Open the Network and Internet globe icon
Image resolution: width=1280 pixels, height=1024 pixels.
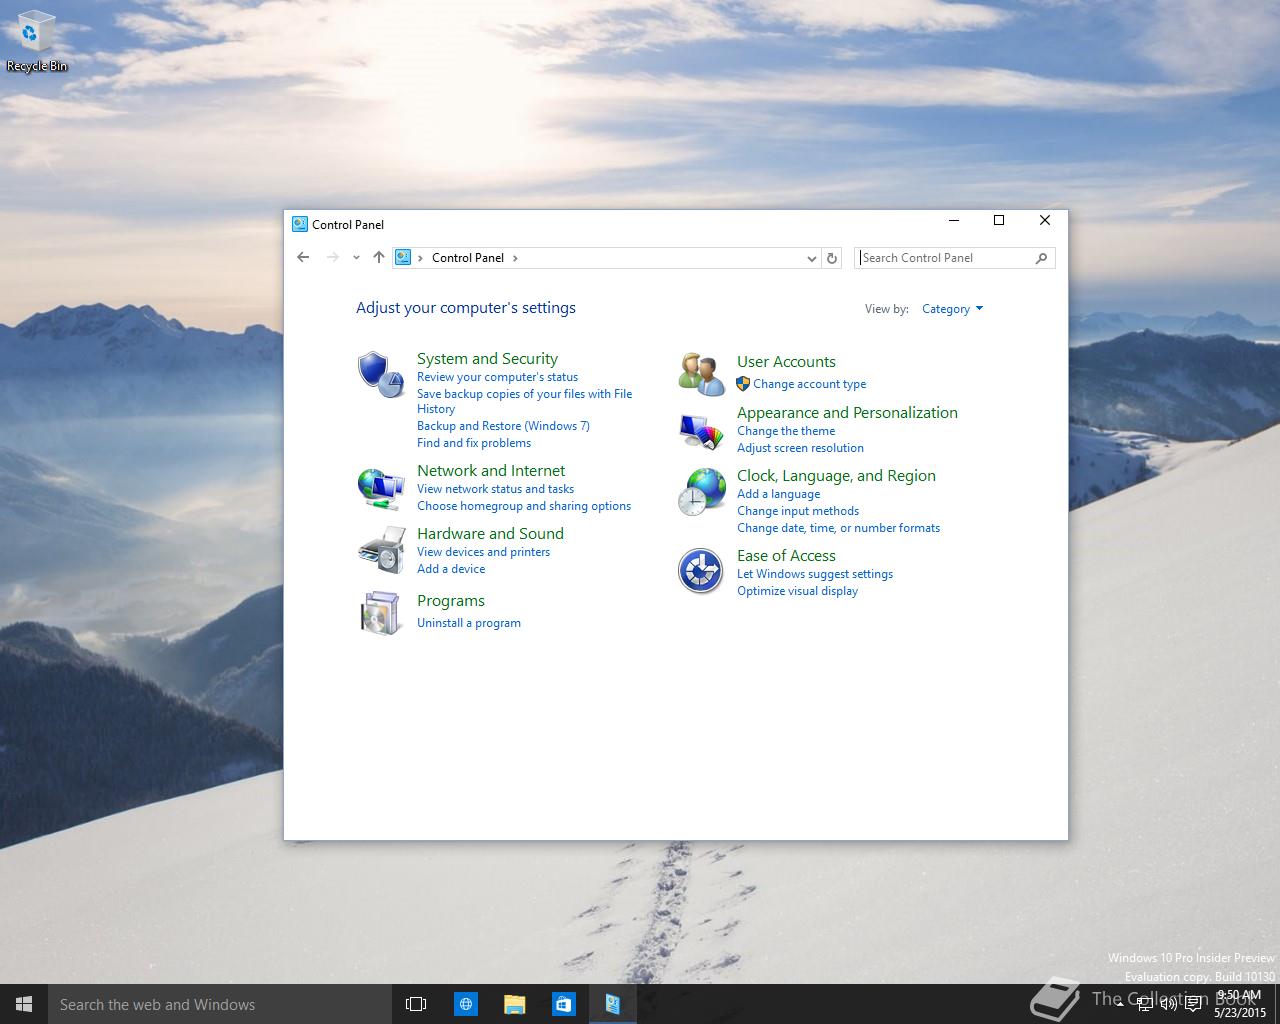click(381, 489)
